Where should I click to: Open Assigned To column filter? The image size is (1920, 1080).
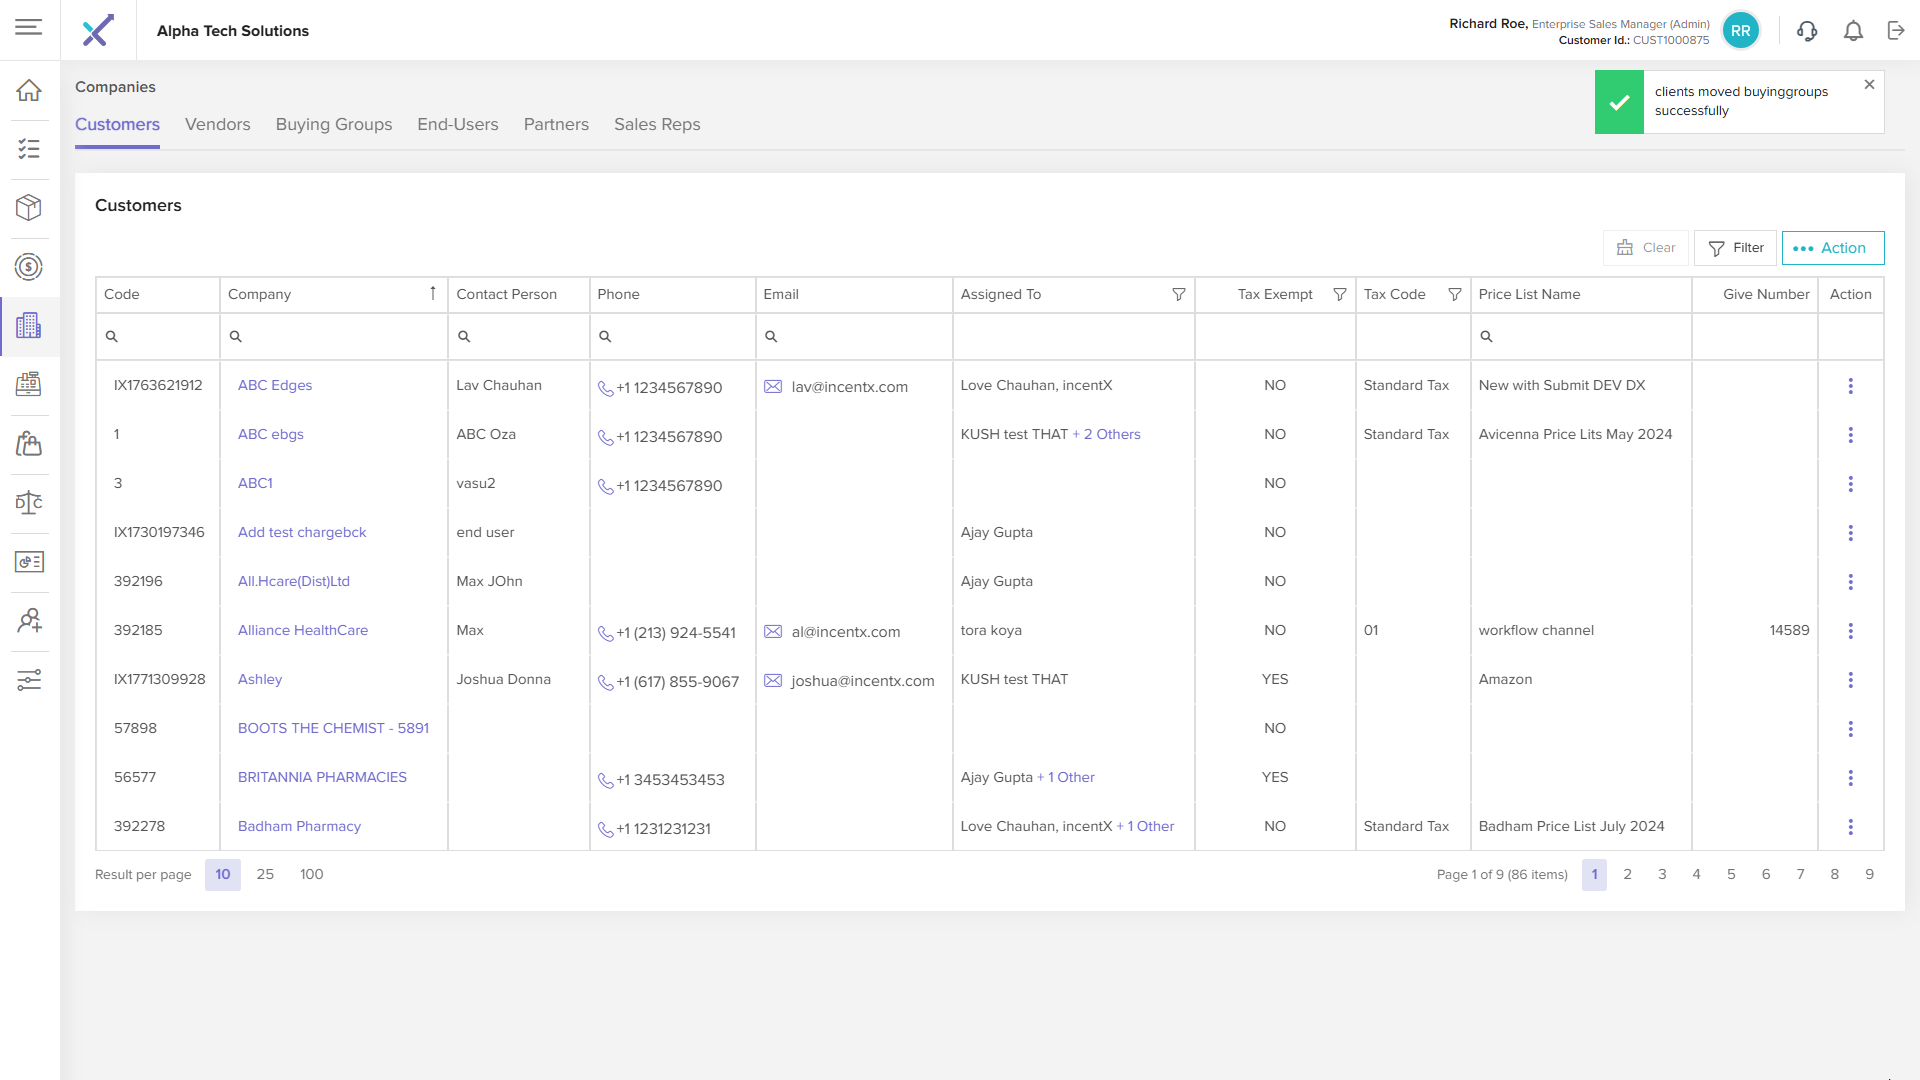coord(1178,294)
